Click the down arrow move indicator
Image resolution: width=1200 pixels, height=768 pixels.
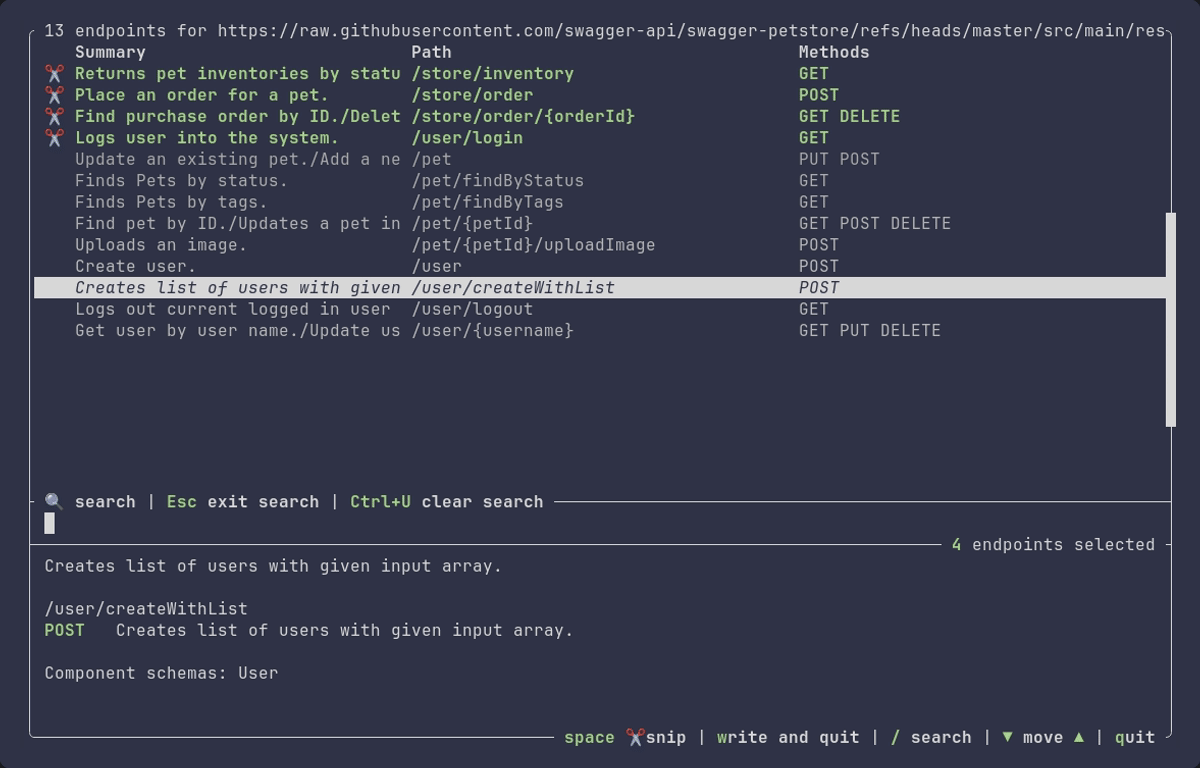tap(1007, 738)
